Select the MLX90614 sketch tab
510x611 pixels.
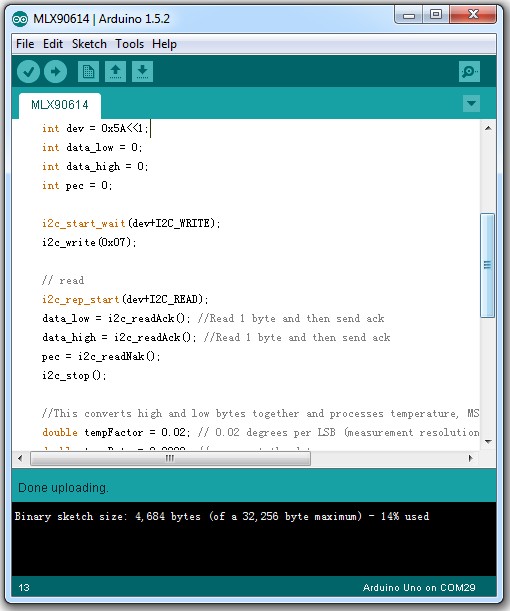point(60,105)
